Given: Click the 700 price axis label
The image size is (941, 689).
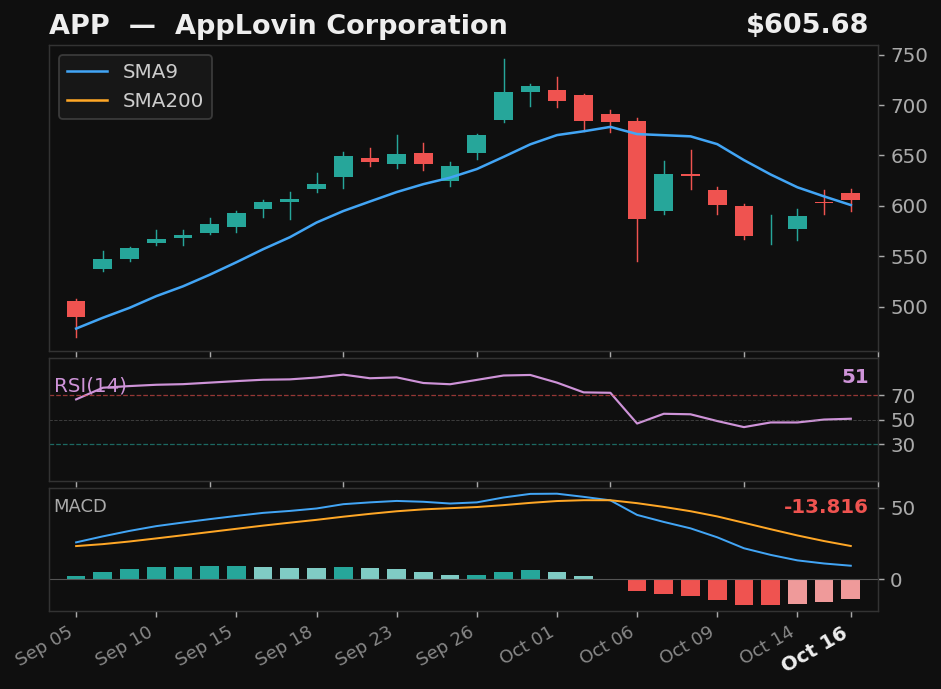Looking at the screenshot, I should [x=909, y=106].
